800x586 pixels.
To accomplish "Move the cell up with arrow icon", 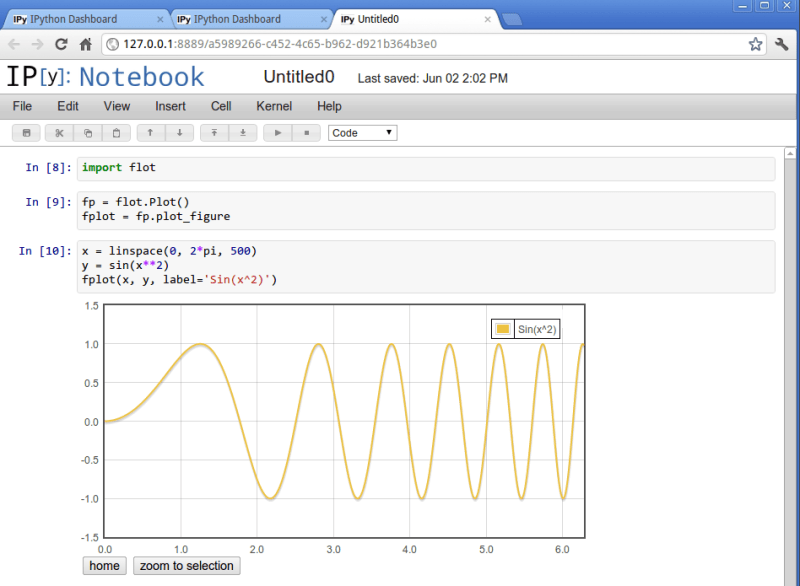I will coord(150,133).
